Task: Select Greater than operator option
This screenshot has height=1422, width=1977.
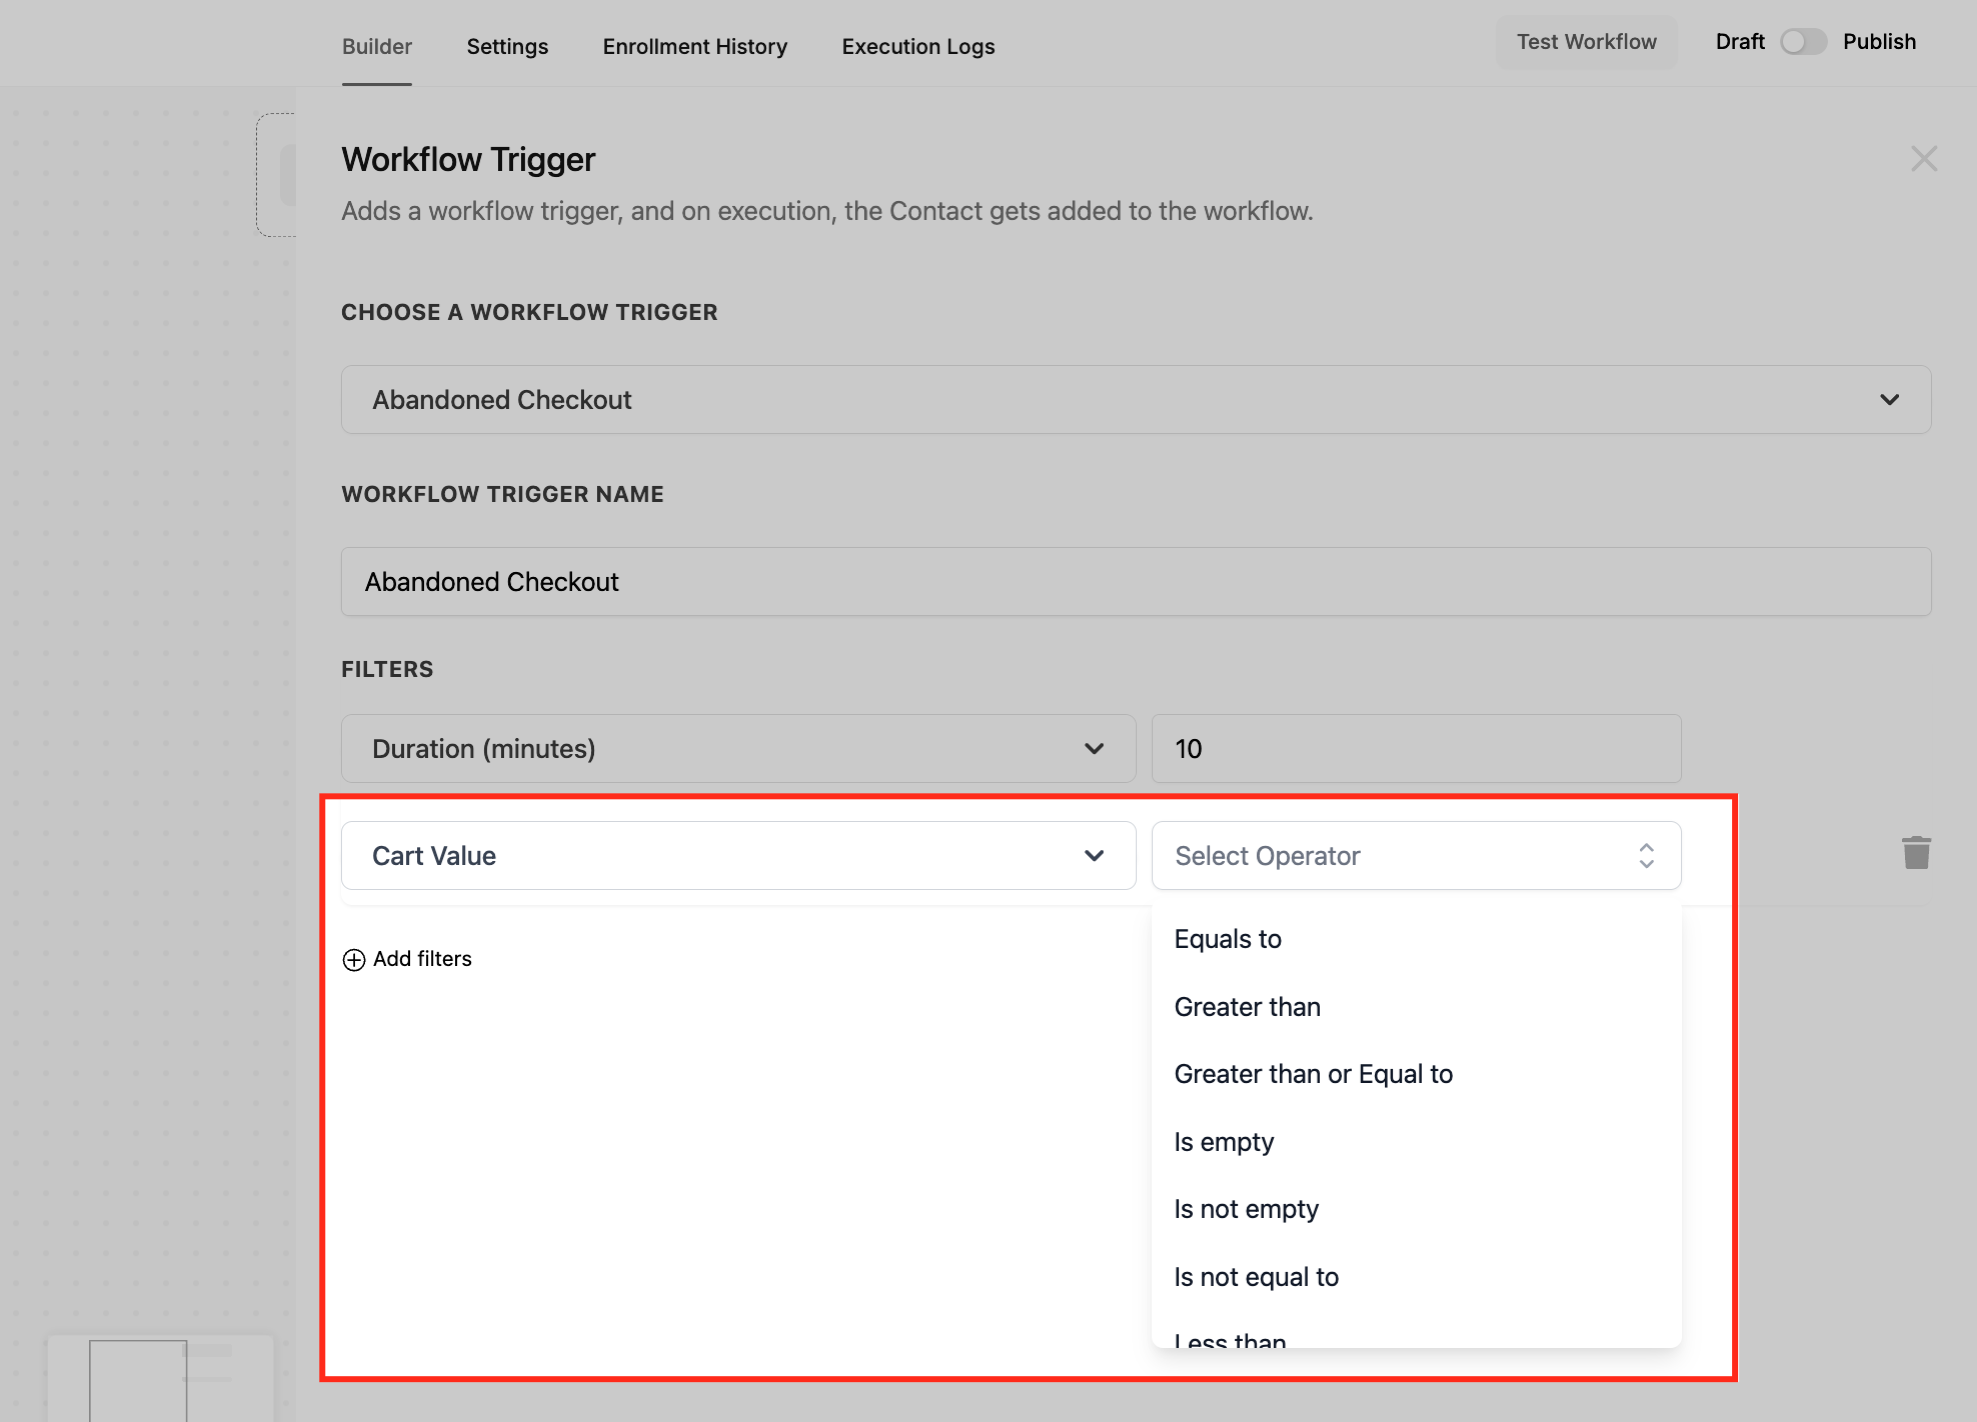Action: 1246,1007
